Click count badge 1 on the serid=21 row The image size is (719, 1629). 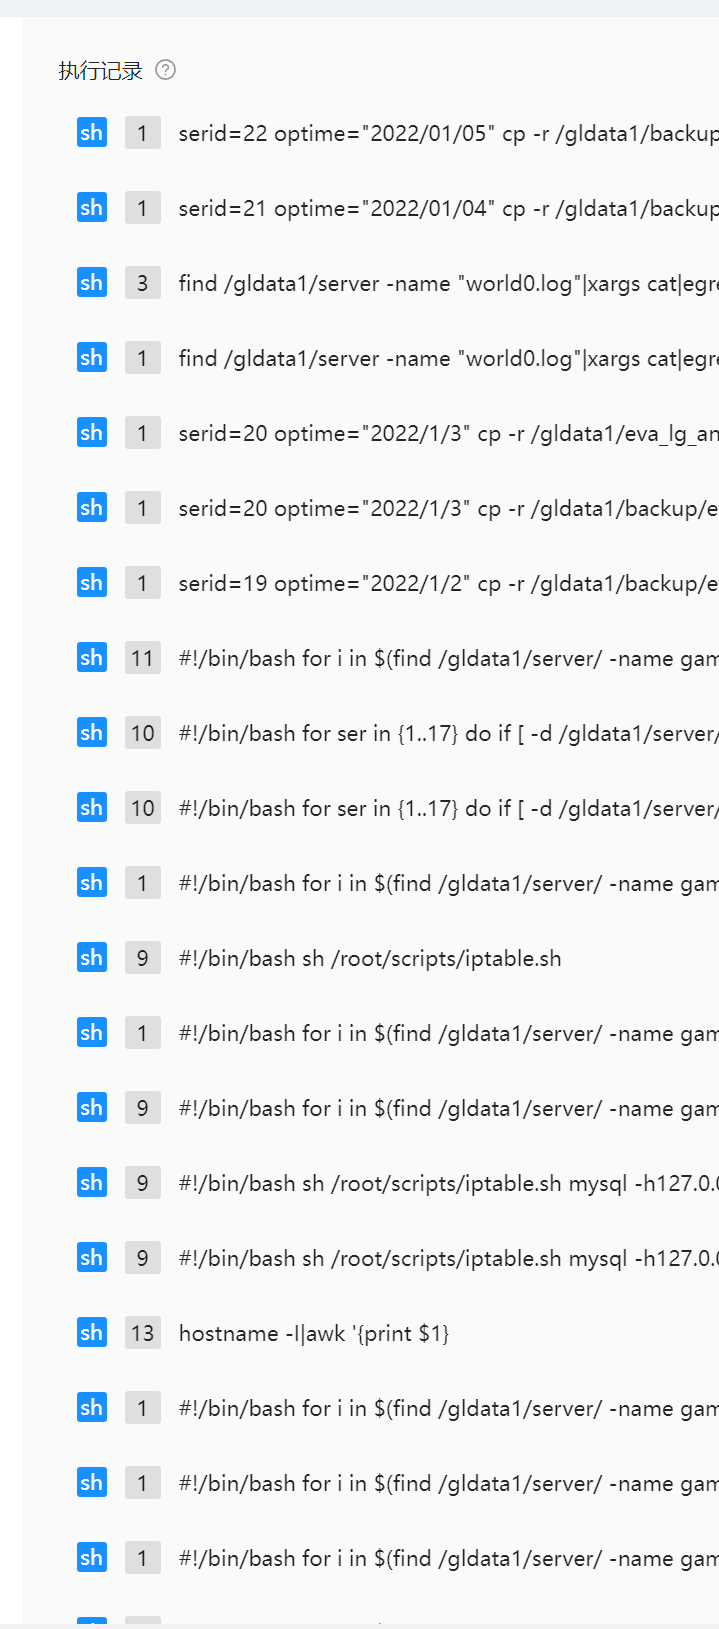click(x=143, y=208)
